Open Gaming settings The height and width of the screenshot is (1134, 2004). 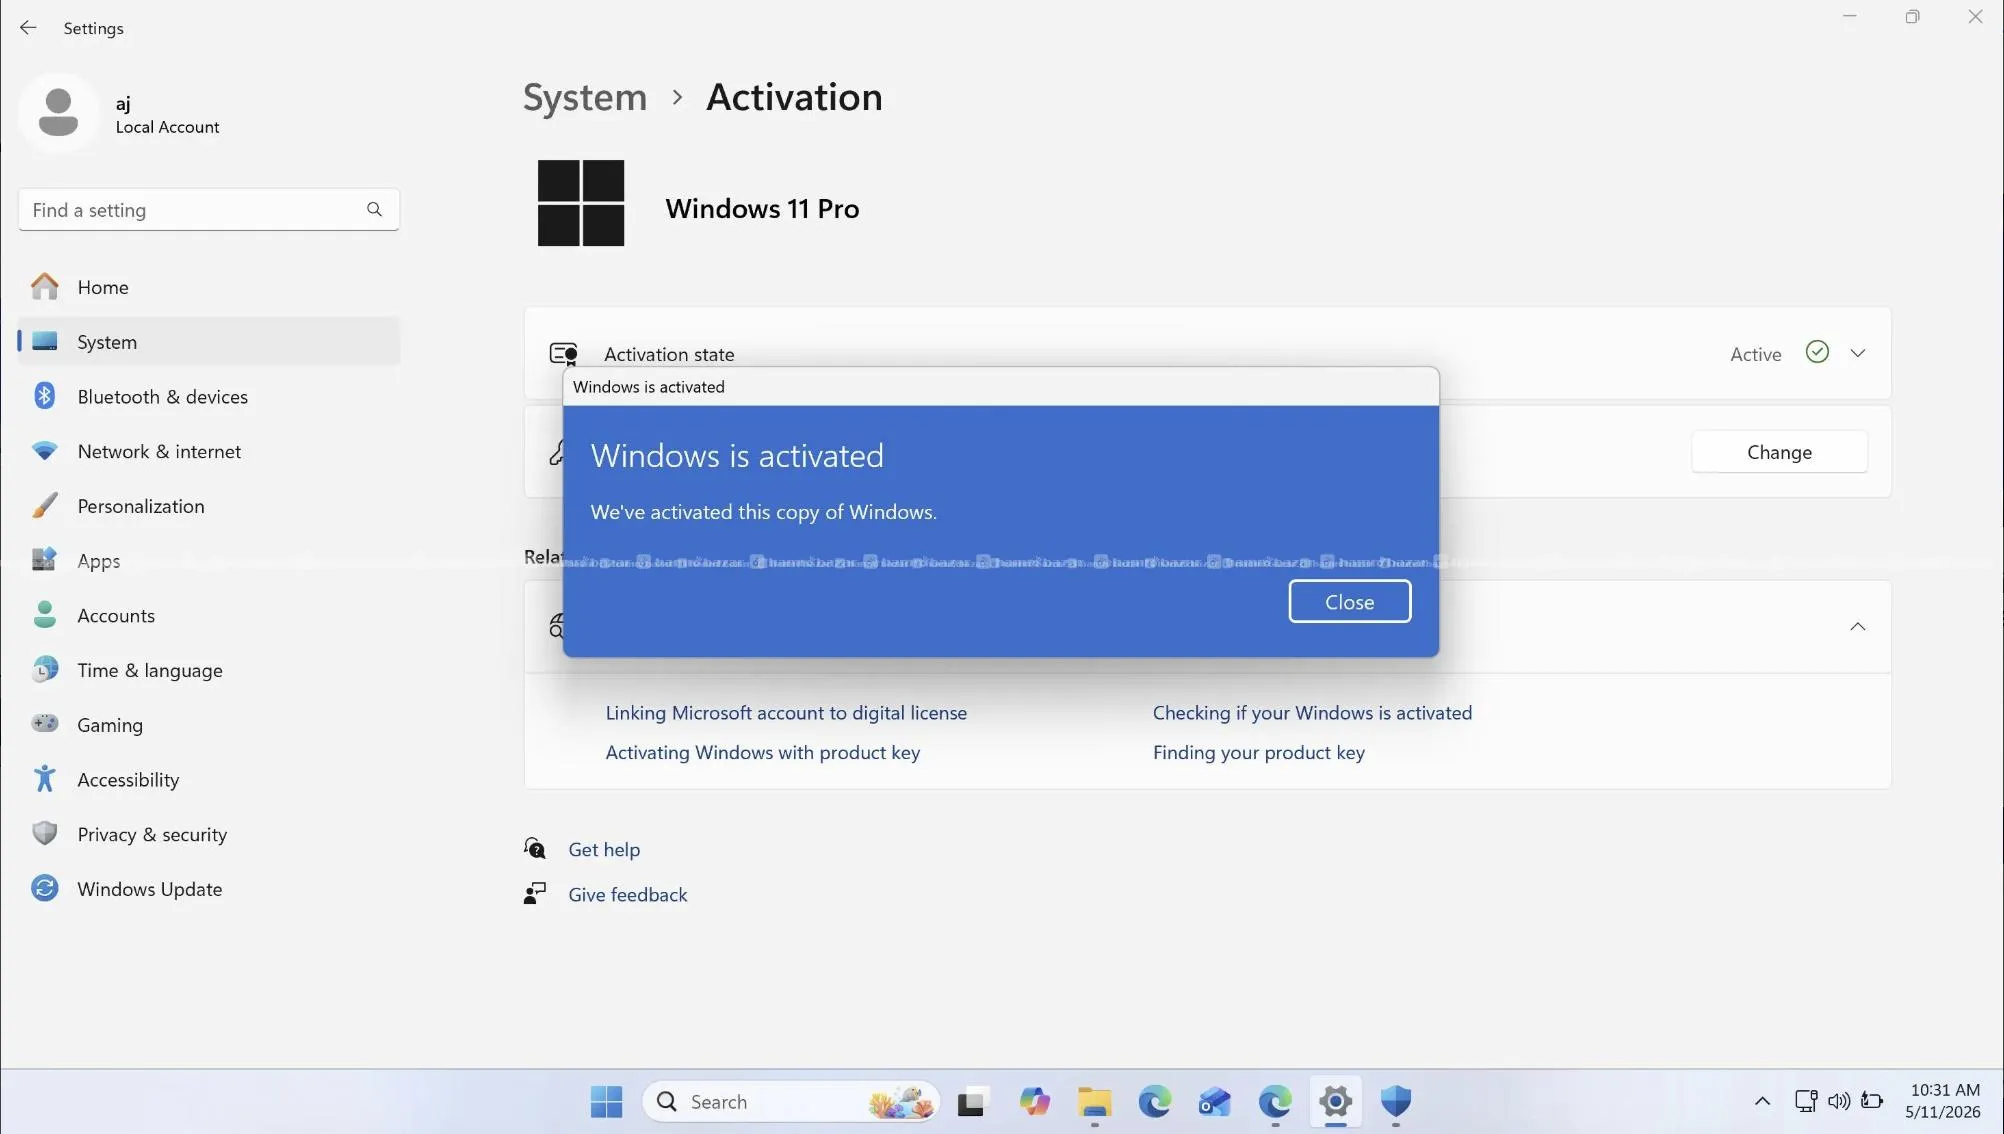coord(209,725)
